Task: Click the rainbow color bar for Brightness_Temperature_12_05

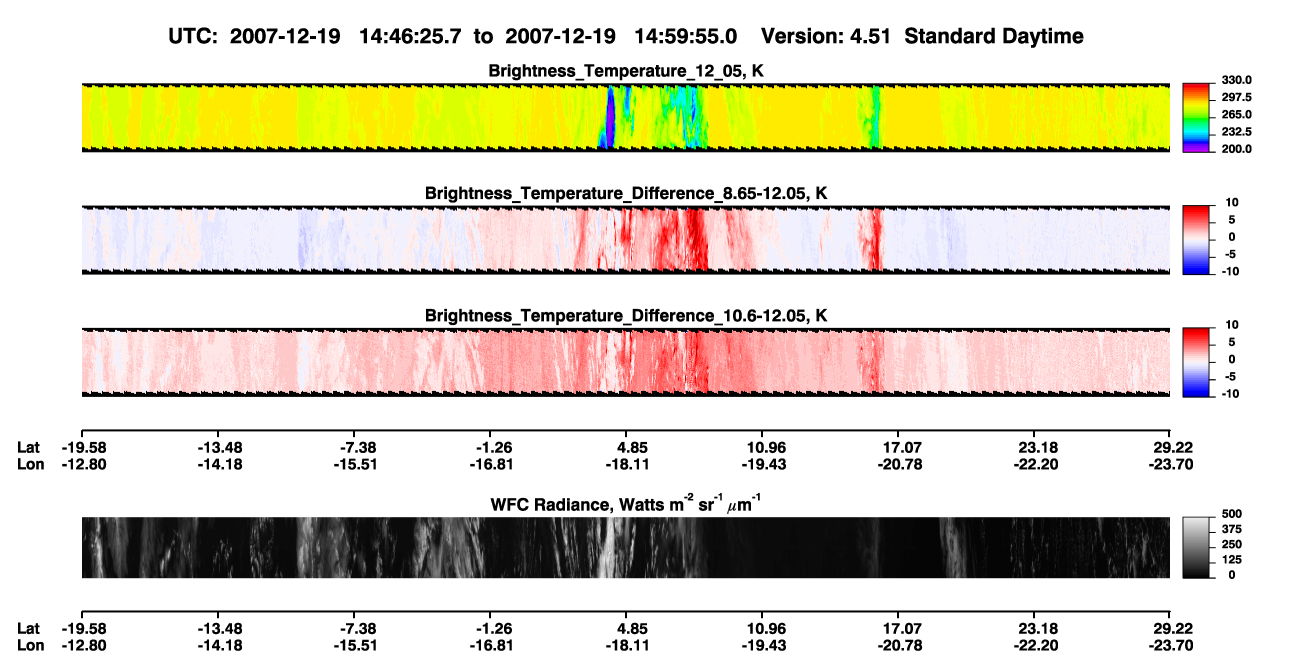Action: tap(1196, 117)
